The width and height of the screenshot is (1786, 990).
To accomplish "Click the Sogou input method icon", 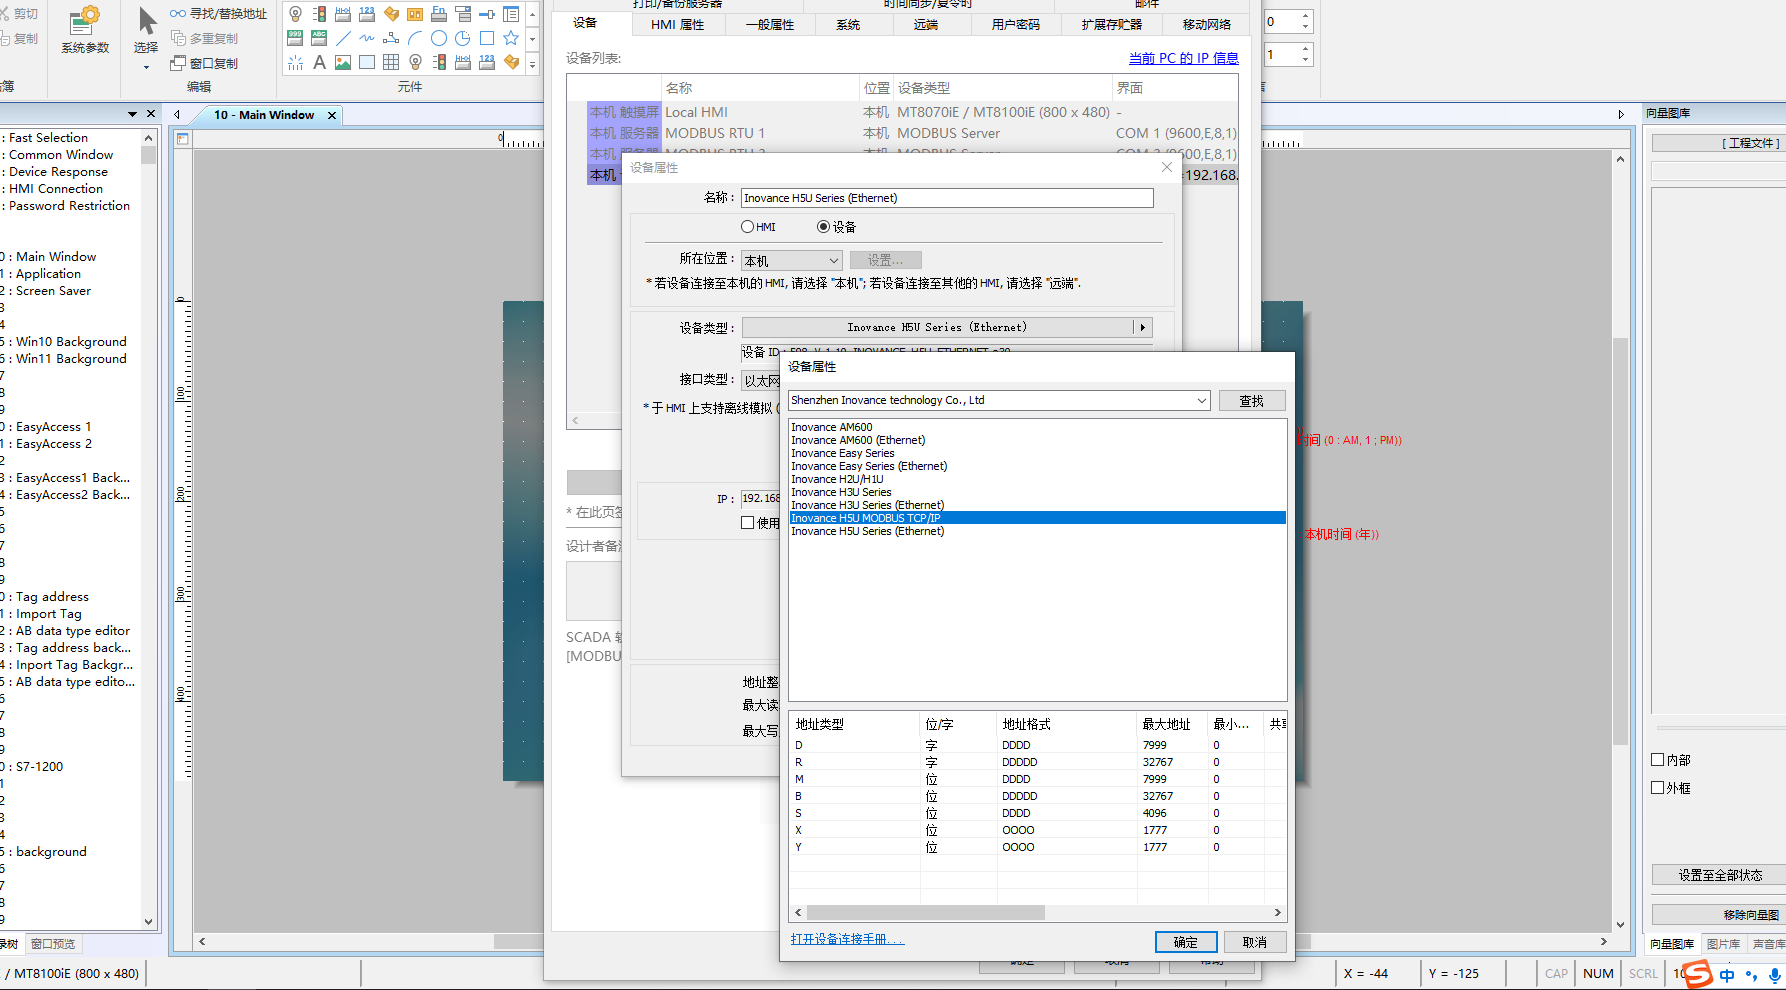I will [1698, 974].
